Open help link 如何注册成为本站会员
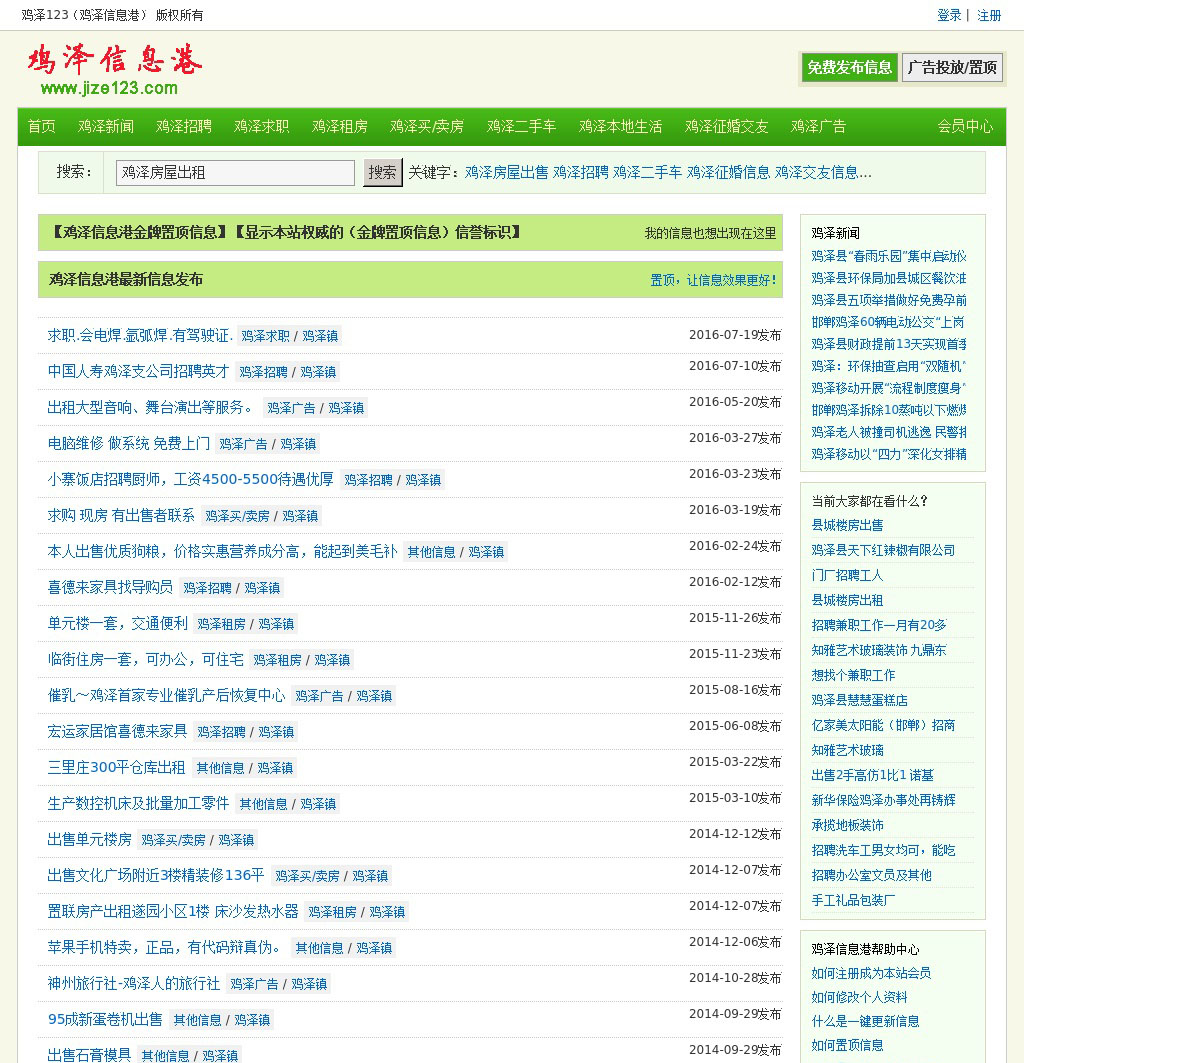The image size is (1200, 1063). click(x=871, y=973)
